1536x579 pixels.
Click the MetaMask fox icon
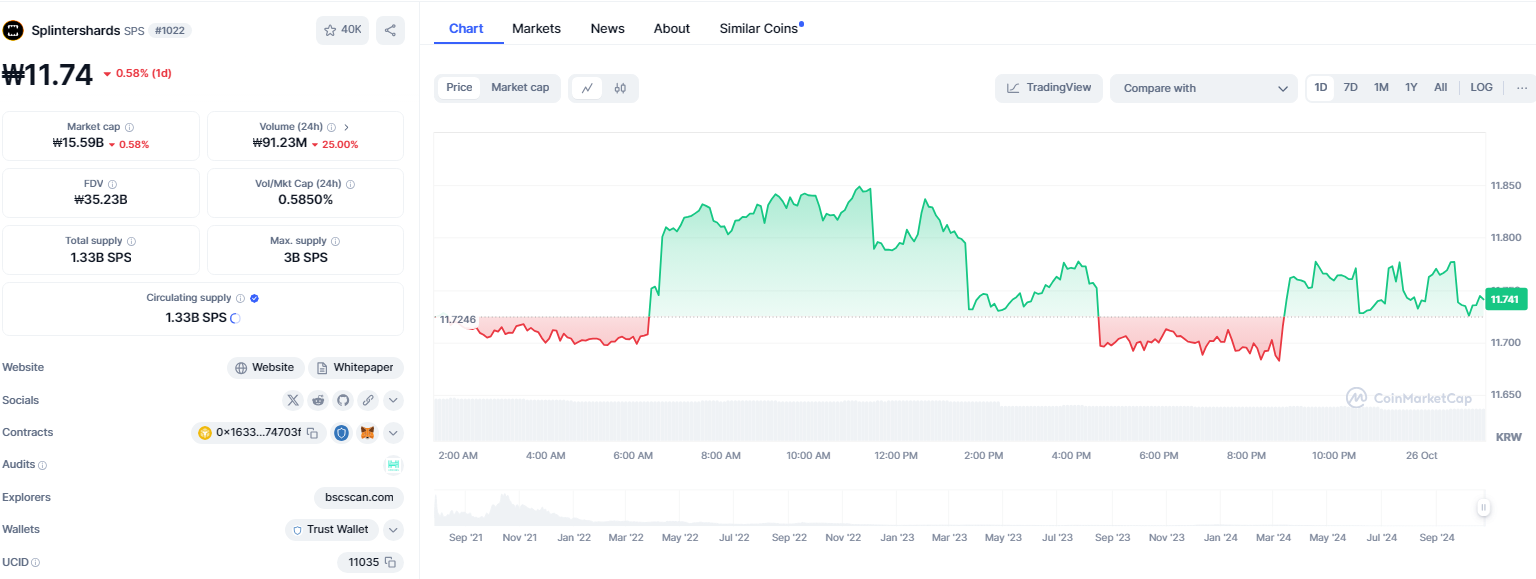pos(368,433)
